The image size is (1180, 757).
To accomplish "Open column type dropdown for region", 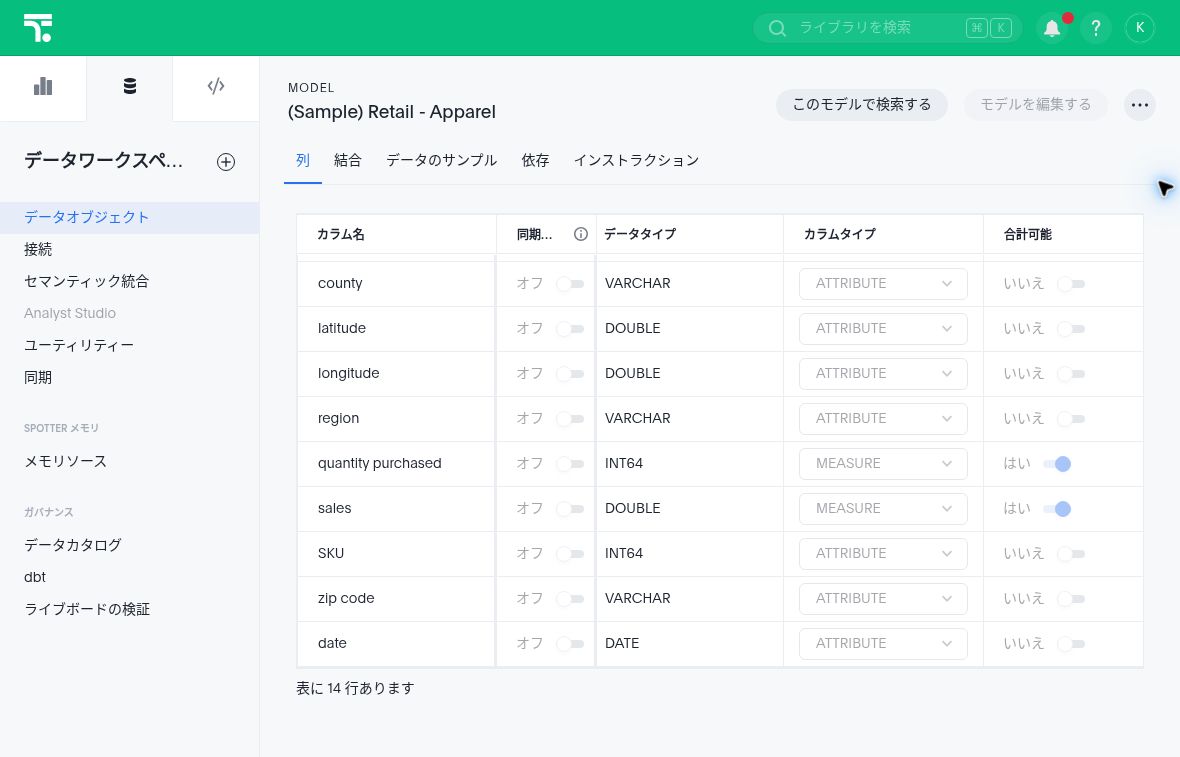I will 883,418.
